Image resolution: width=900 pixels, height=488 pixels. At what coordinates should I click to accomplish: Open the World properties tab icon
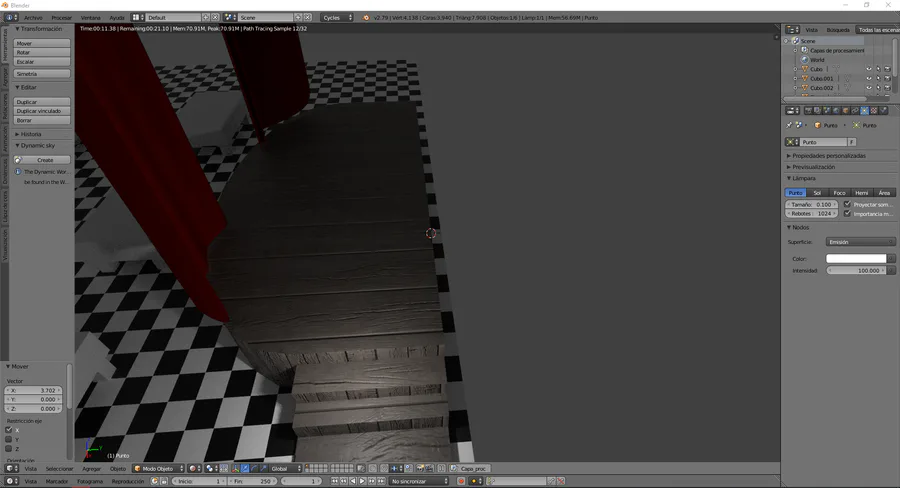(x=836, y=110)
